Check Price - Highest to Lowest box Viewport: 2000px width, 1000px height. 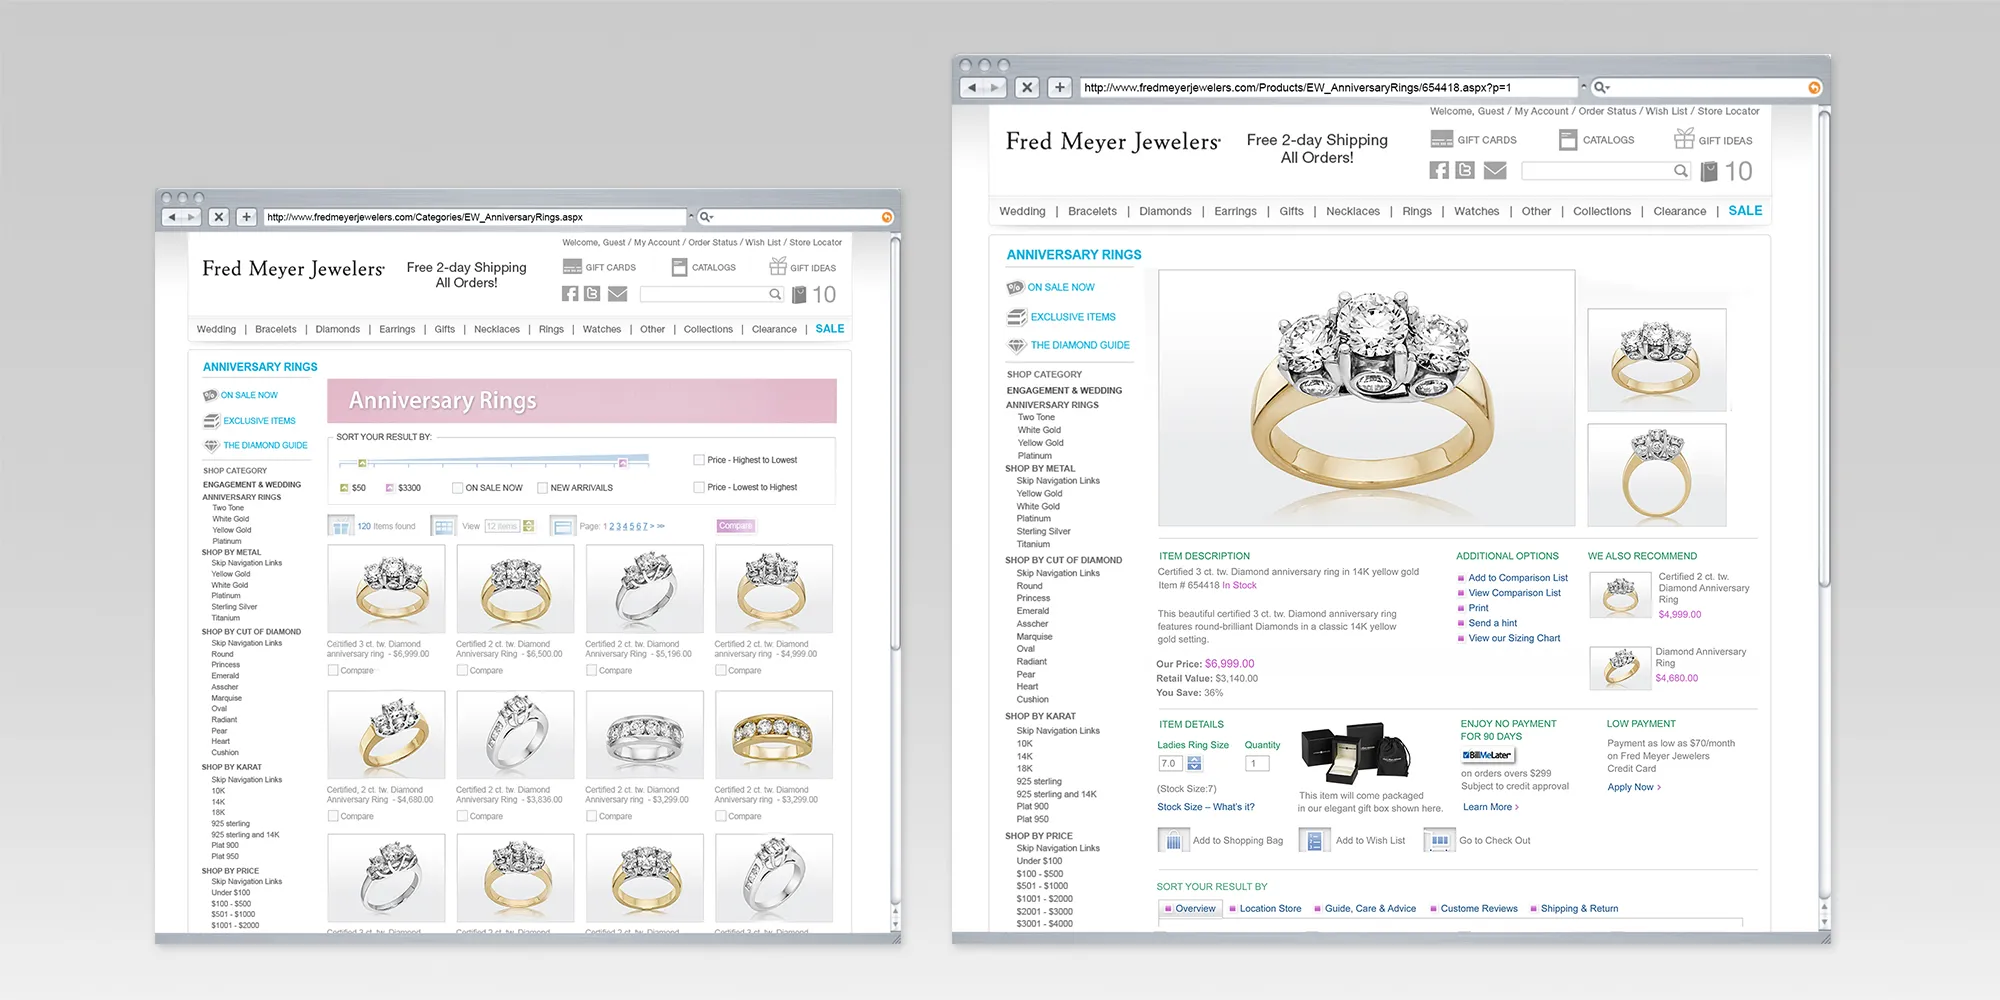click(x=699, y=460)
